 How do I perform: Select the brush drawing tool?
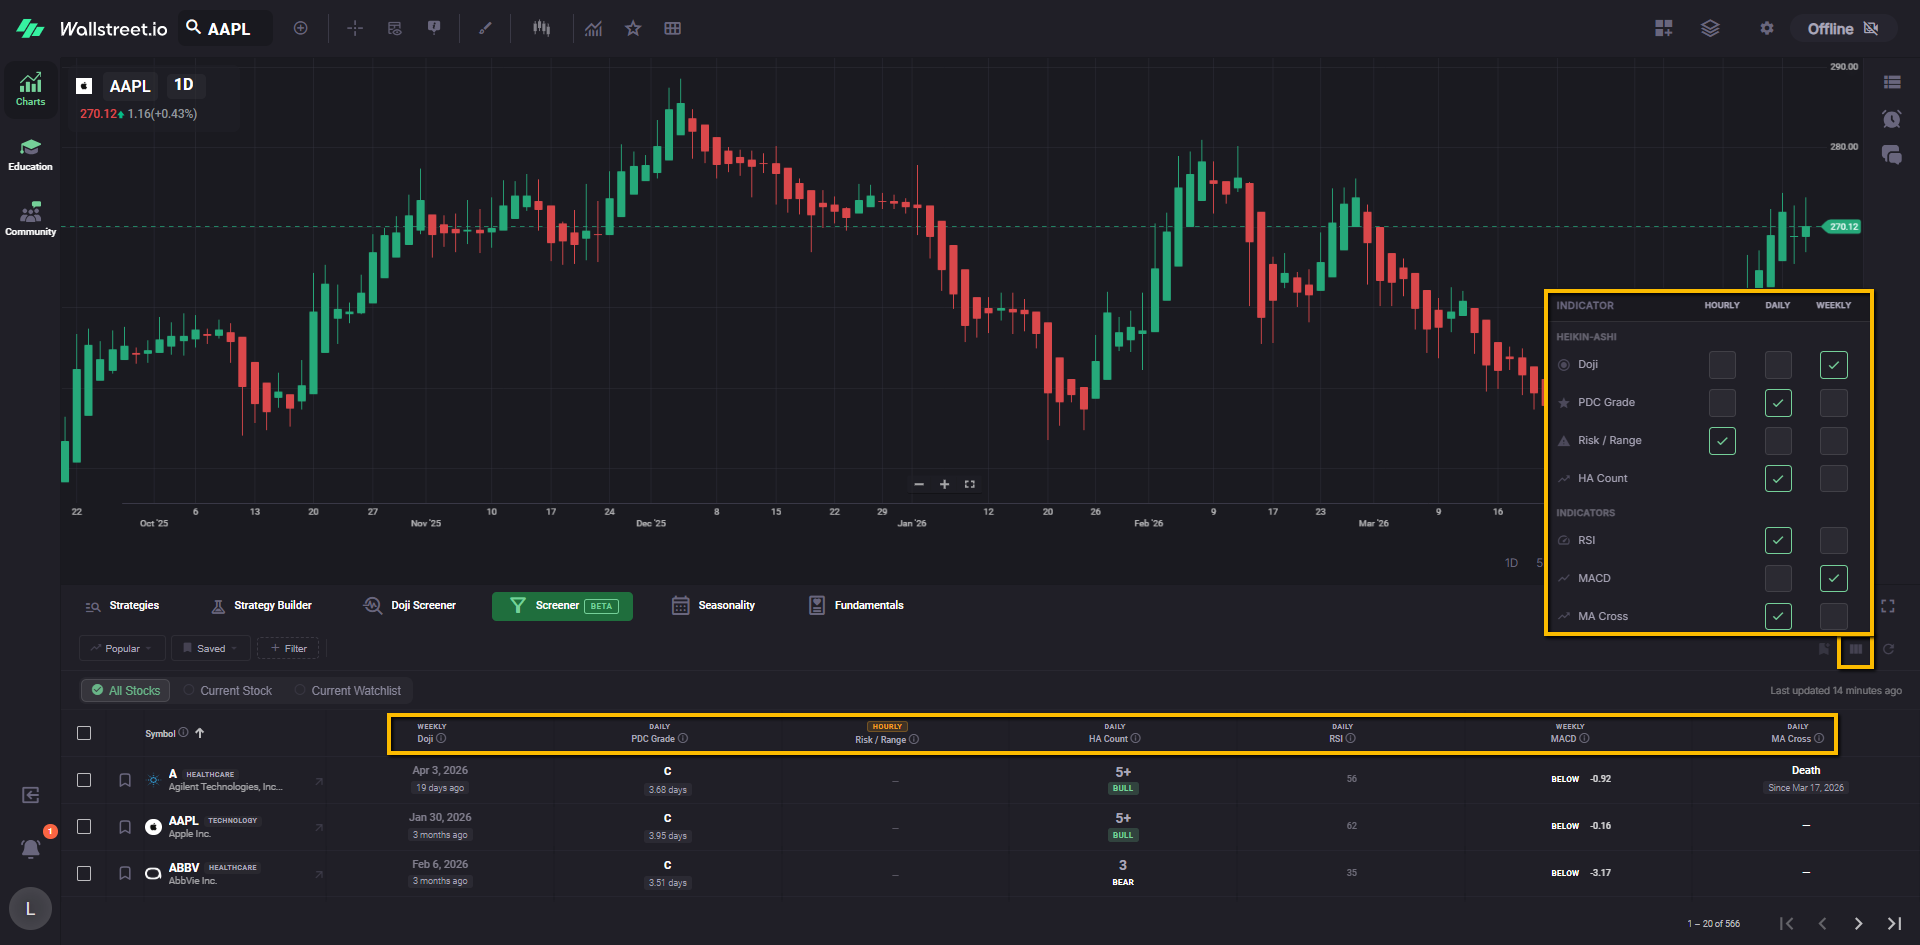[x=485, y=28]
